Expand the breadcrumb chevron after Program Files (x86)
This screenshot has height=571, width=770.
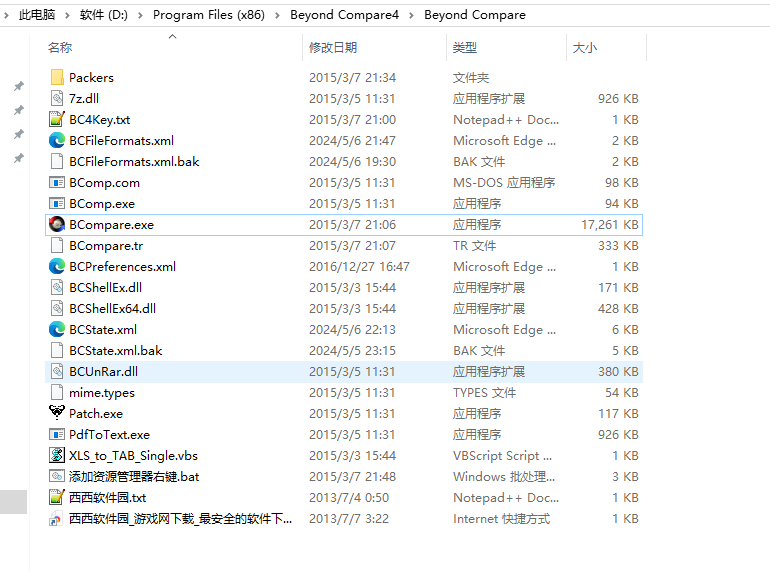(277, 15)
